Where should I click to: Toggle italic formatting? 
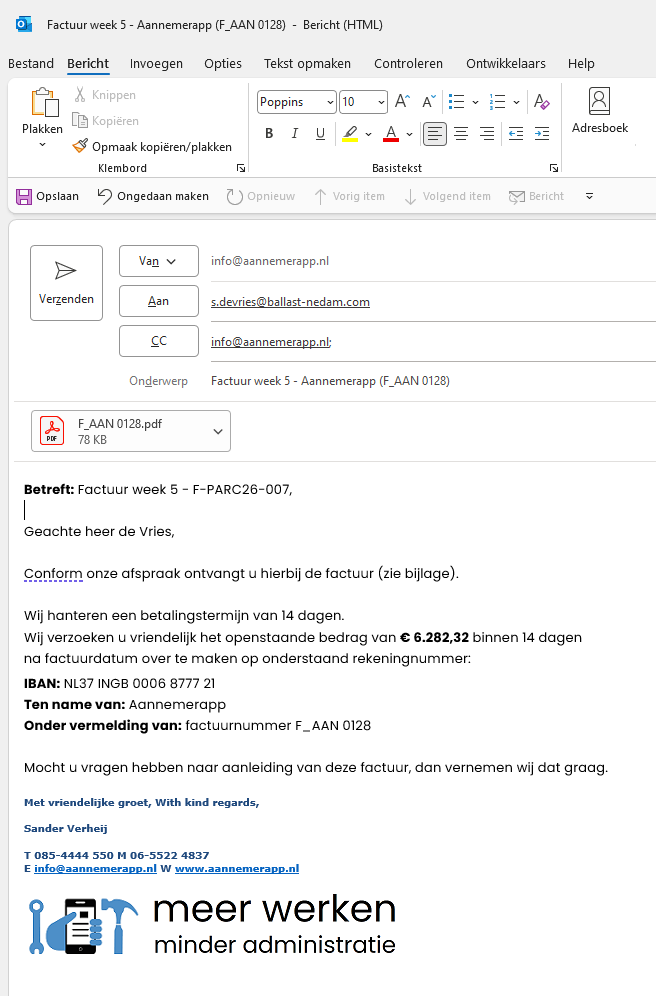[x=294, y=134]
